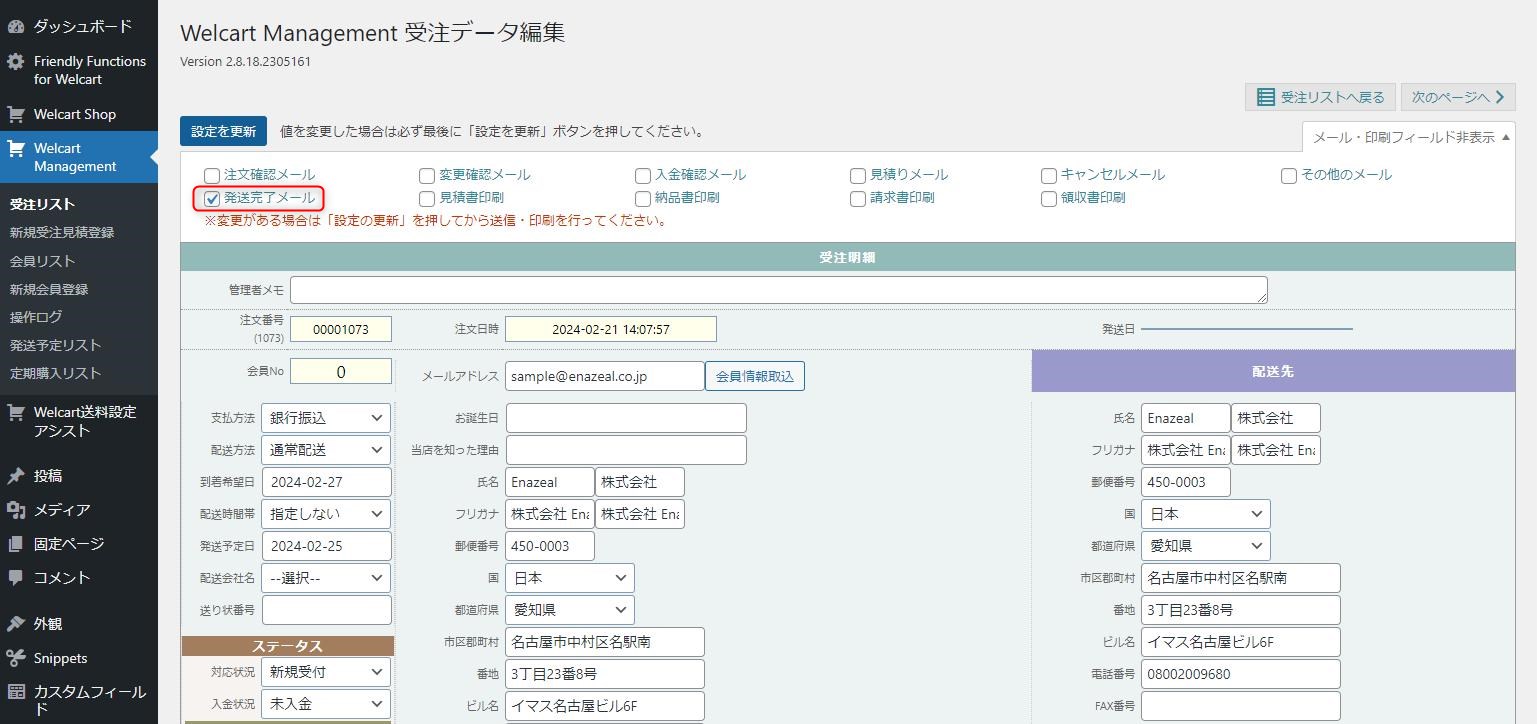Screen dimensions: 1537x724
Task: Click the Dashboard gauge icon in sidebar
Action: 15,26
